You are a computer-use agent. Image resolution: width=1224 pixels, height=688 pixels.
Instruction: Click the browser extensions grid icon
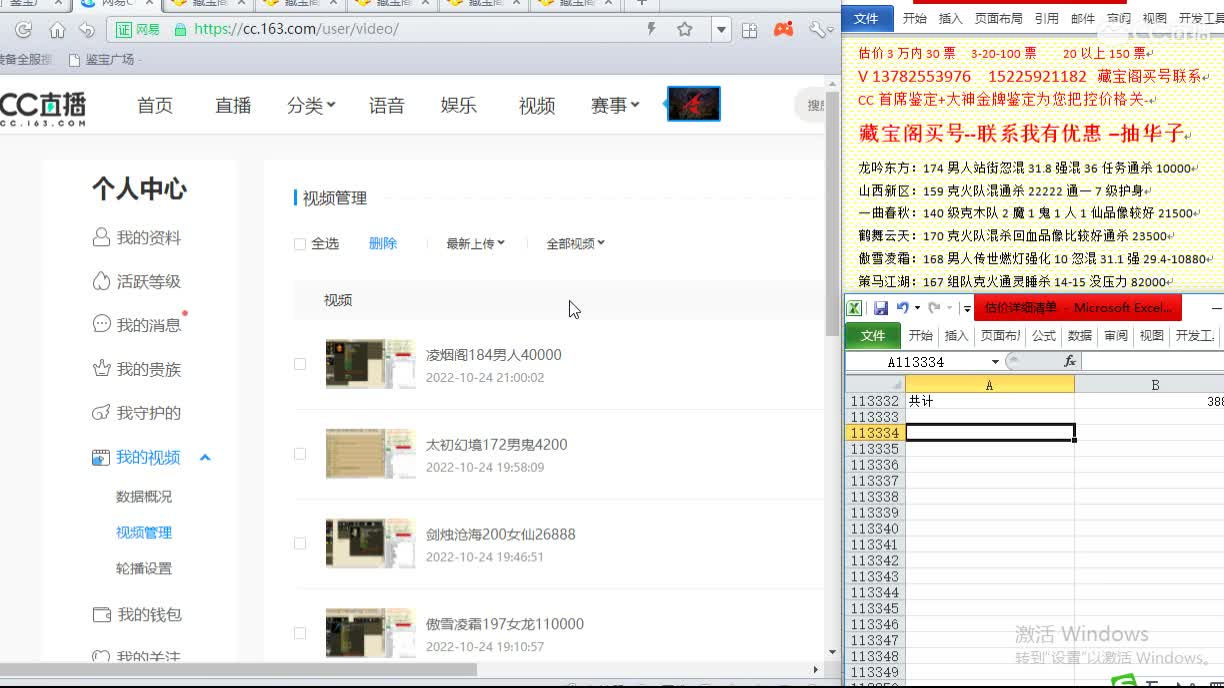750,30
